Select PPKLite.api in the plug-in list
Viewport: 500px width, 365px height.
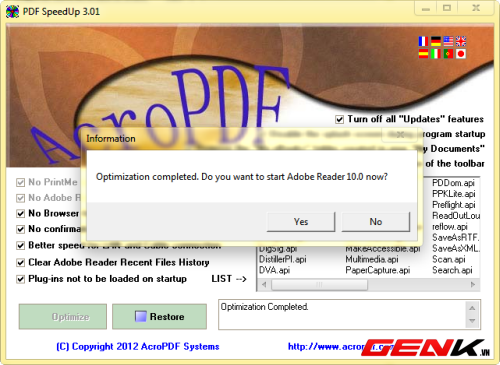point(453,194)
